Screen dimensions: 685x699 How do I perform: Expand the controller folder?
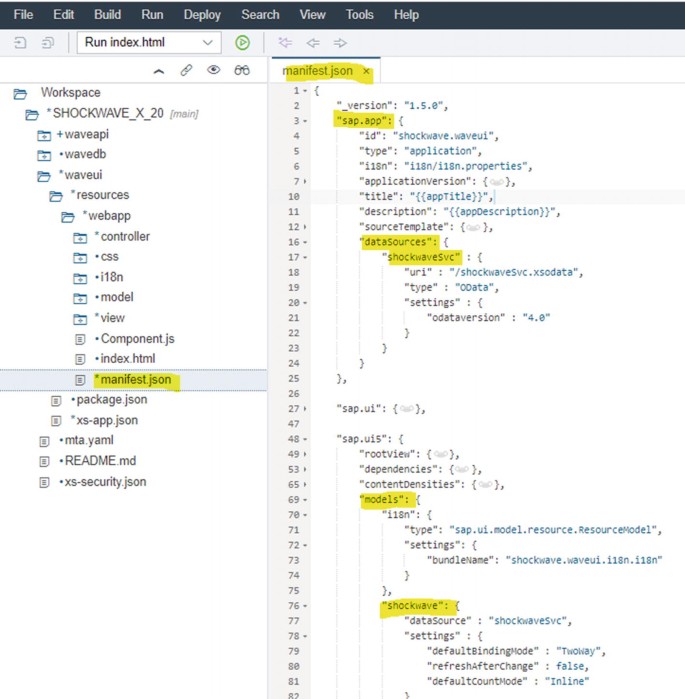[x=81, y=237]
